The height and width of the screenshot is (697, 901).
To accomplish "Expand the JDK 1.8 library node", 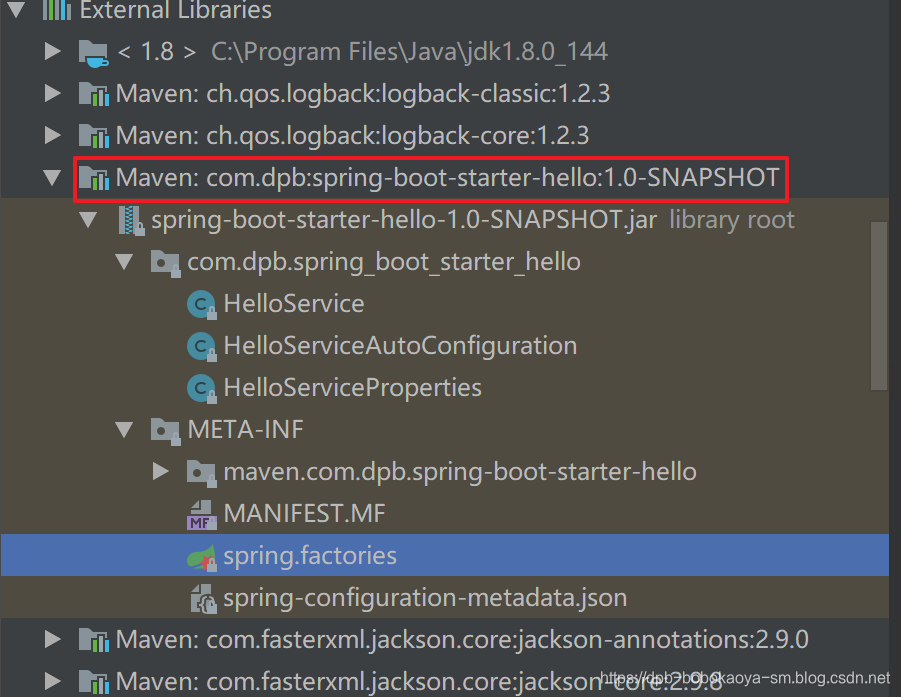I will tap(53, 51).
